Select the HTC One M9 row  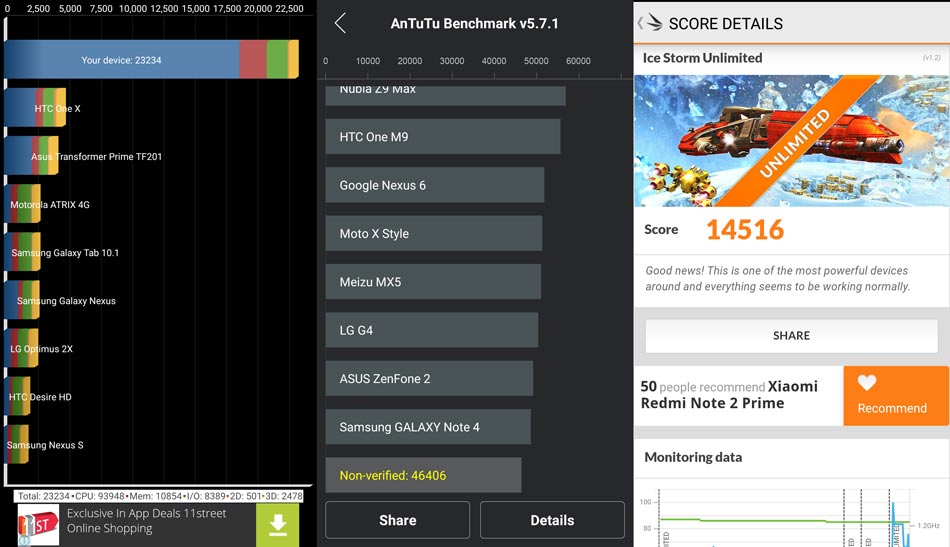click(x=443, y=136)
